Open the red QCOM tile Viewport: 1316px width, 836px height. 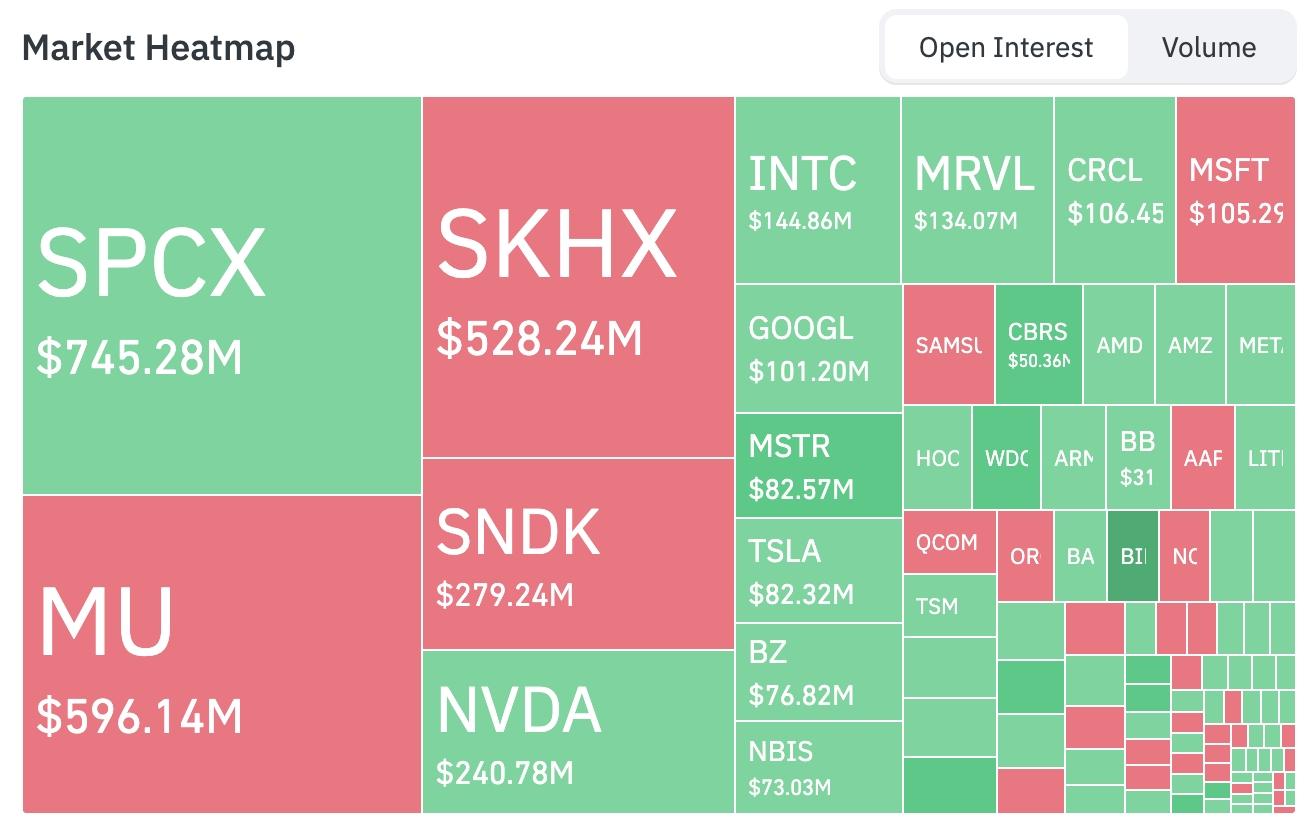[950, 542]
